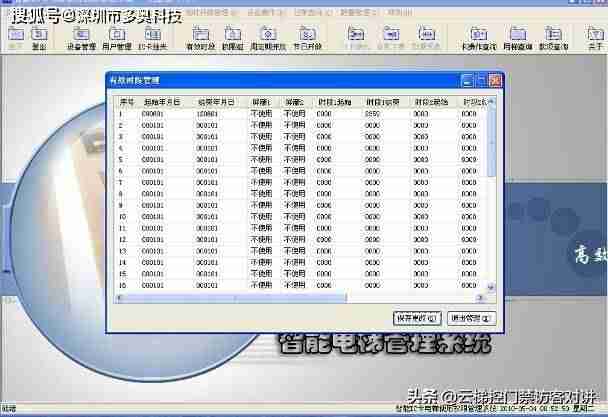Click the 时段1起始 column header
The width and height of the screenshot is (608, 417).
(335, 102)
